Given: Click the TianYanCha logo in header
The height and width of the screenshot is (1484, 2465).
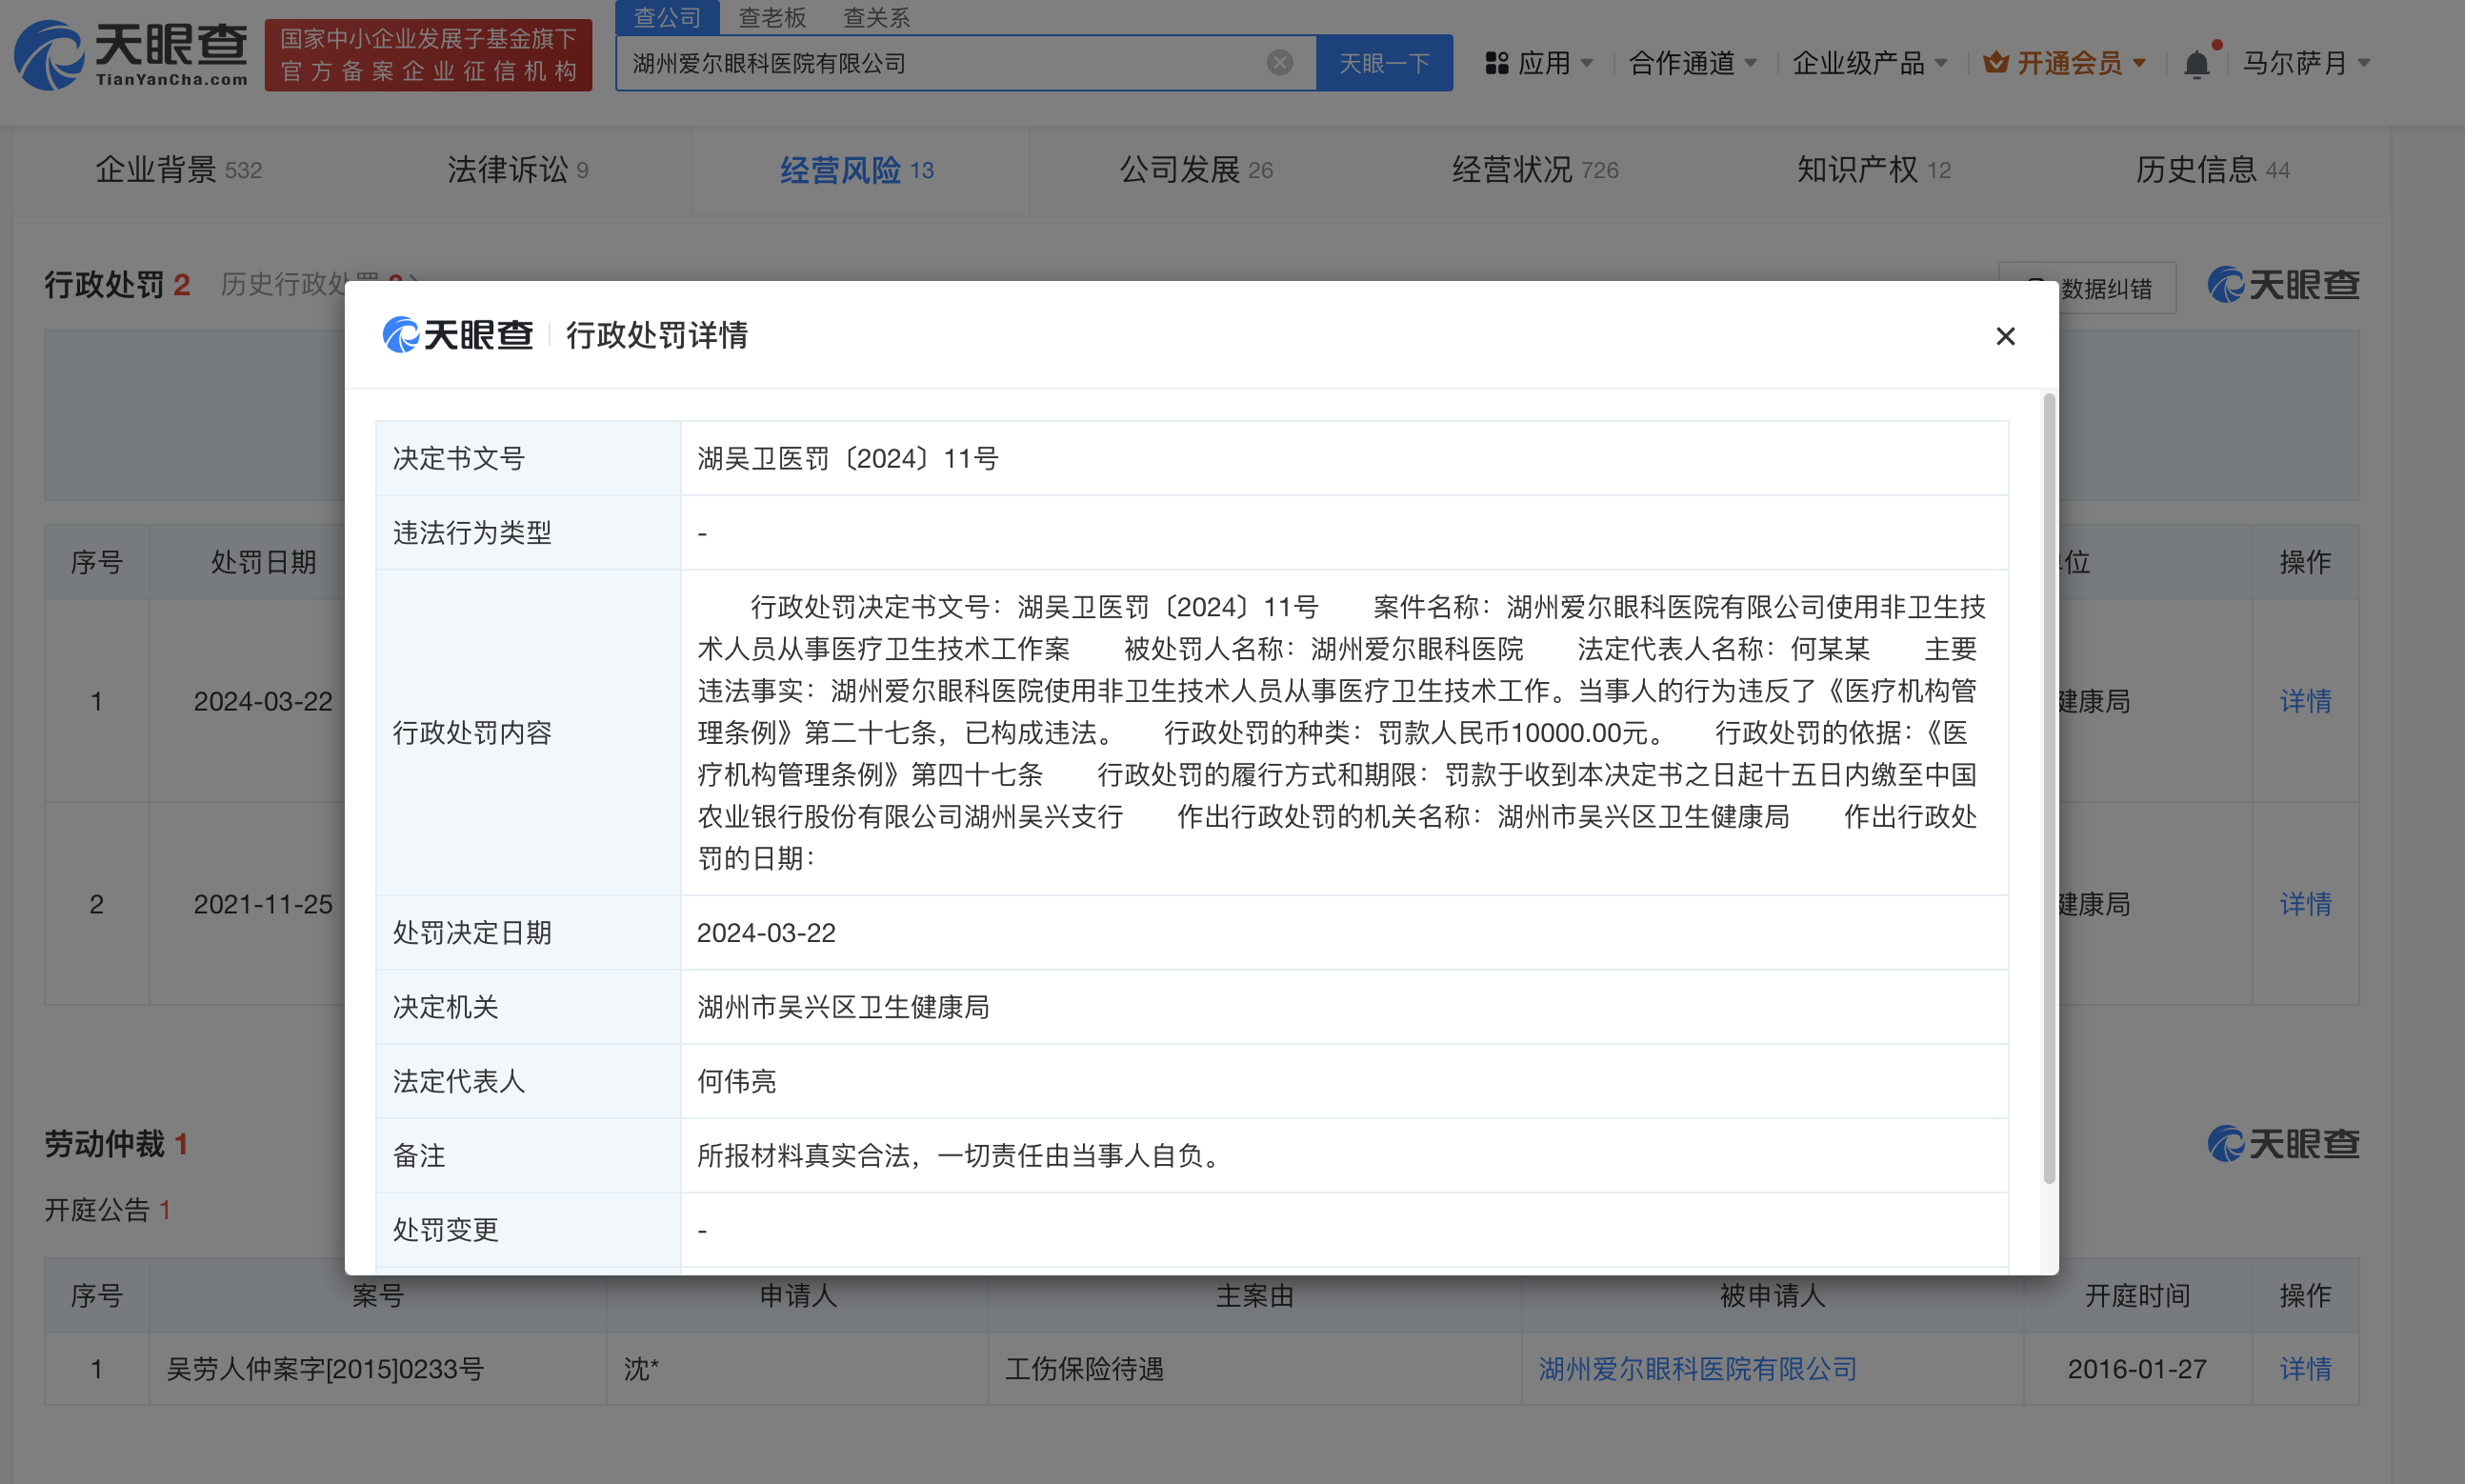Looking at the screenshot, I should [x=130, y=56].
